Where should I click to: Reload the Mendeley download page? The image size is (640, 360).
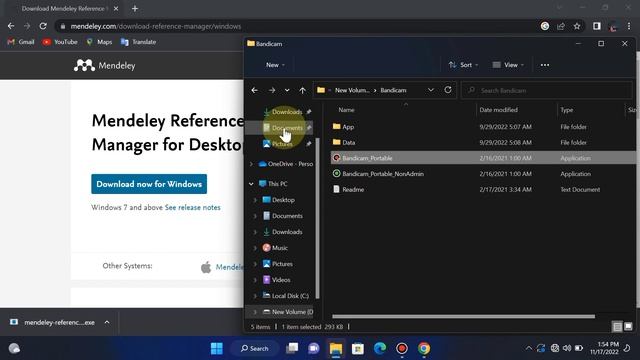pos(43,26)
